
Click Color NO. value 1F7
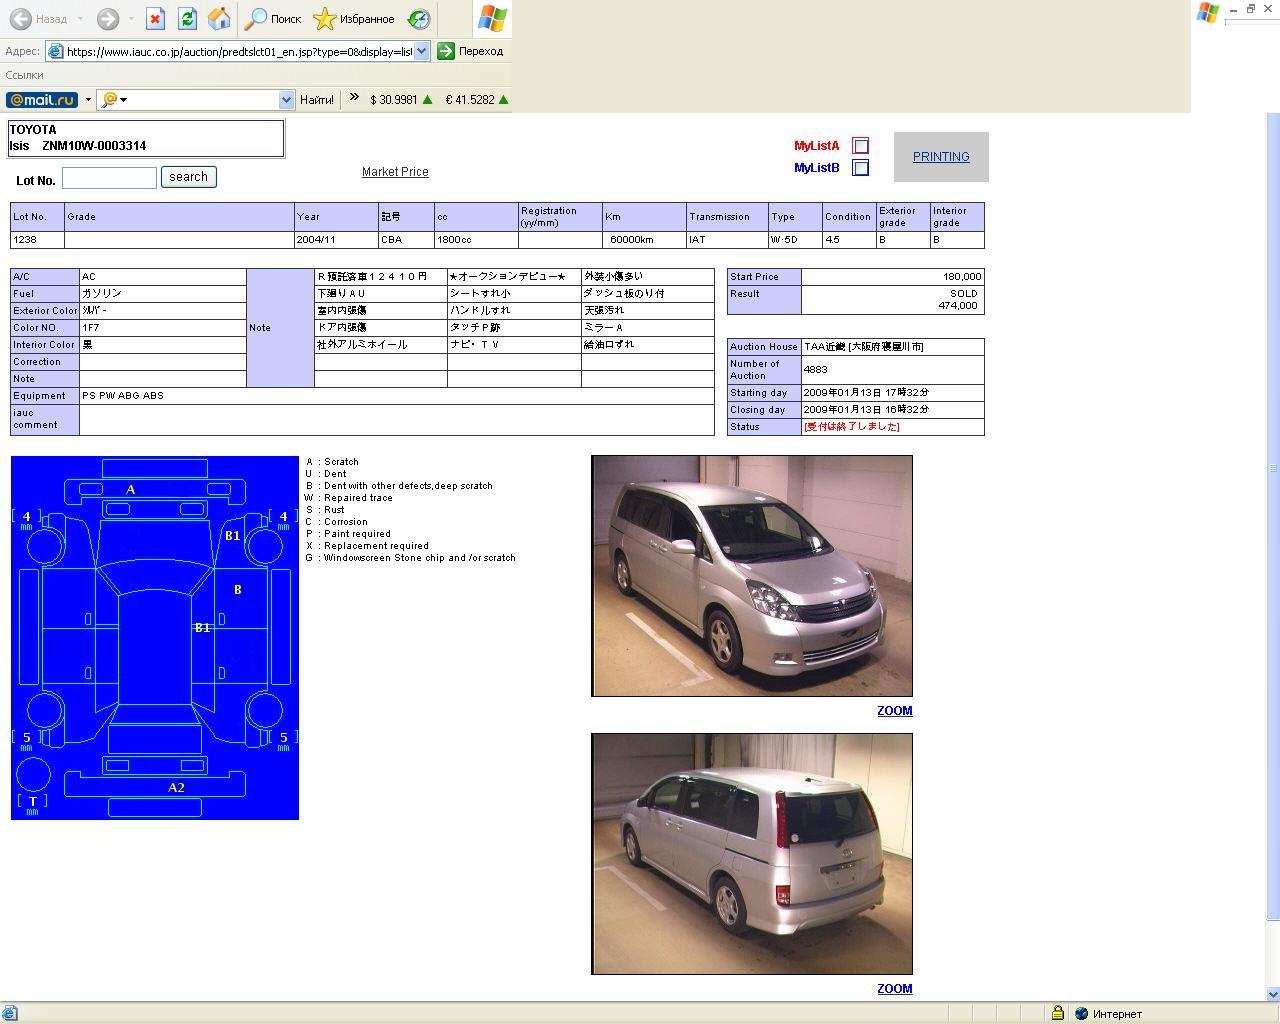(91, 328)
